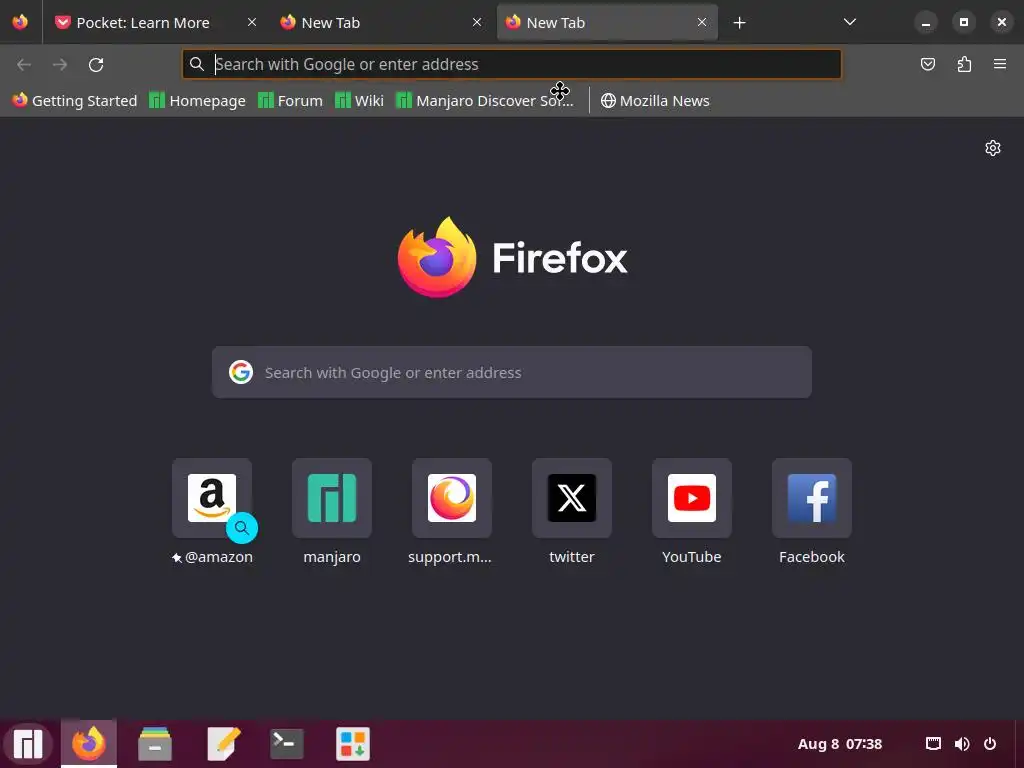Close the currently active New Tab

pyautogui.click(x=702, y=22)
